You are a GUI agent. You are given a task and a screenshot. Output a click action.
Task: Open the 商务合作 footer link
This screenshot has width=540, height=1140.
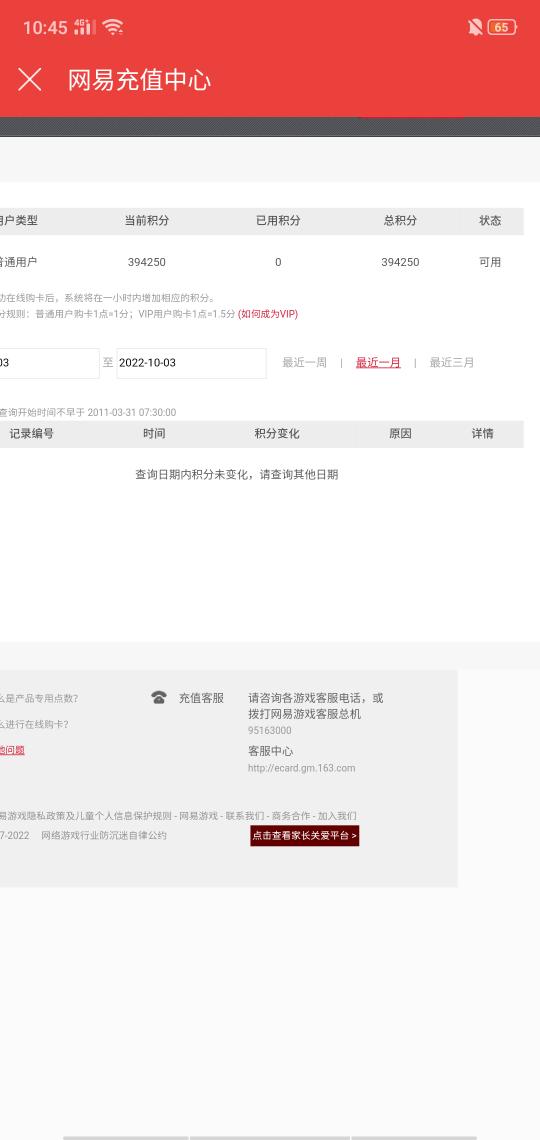291,816
